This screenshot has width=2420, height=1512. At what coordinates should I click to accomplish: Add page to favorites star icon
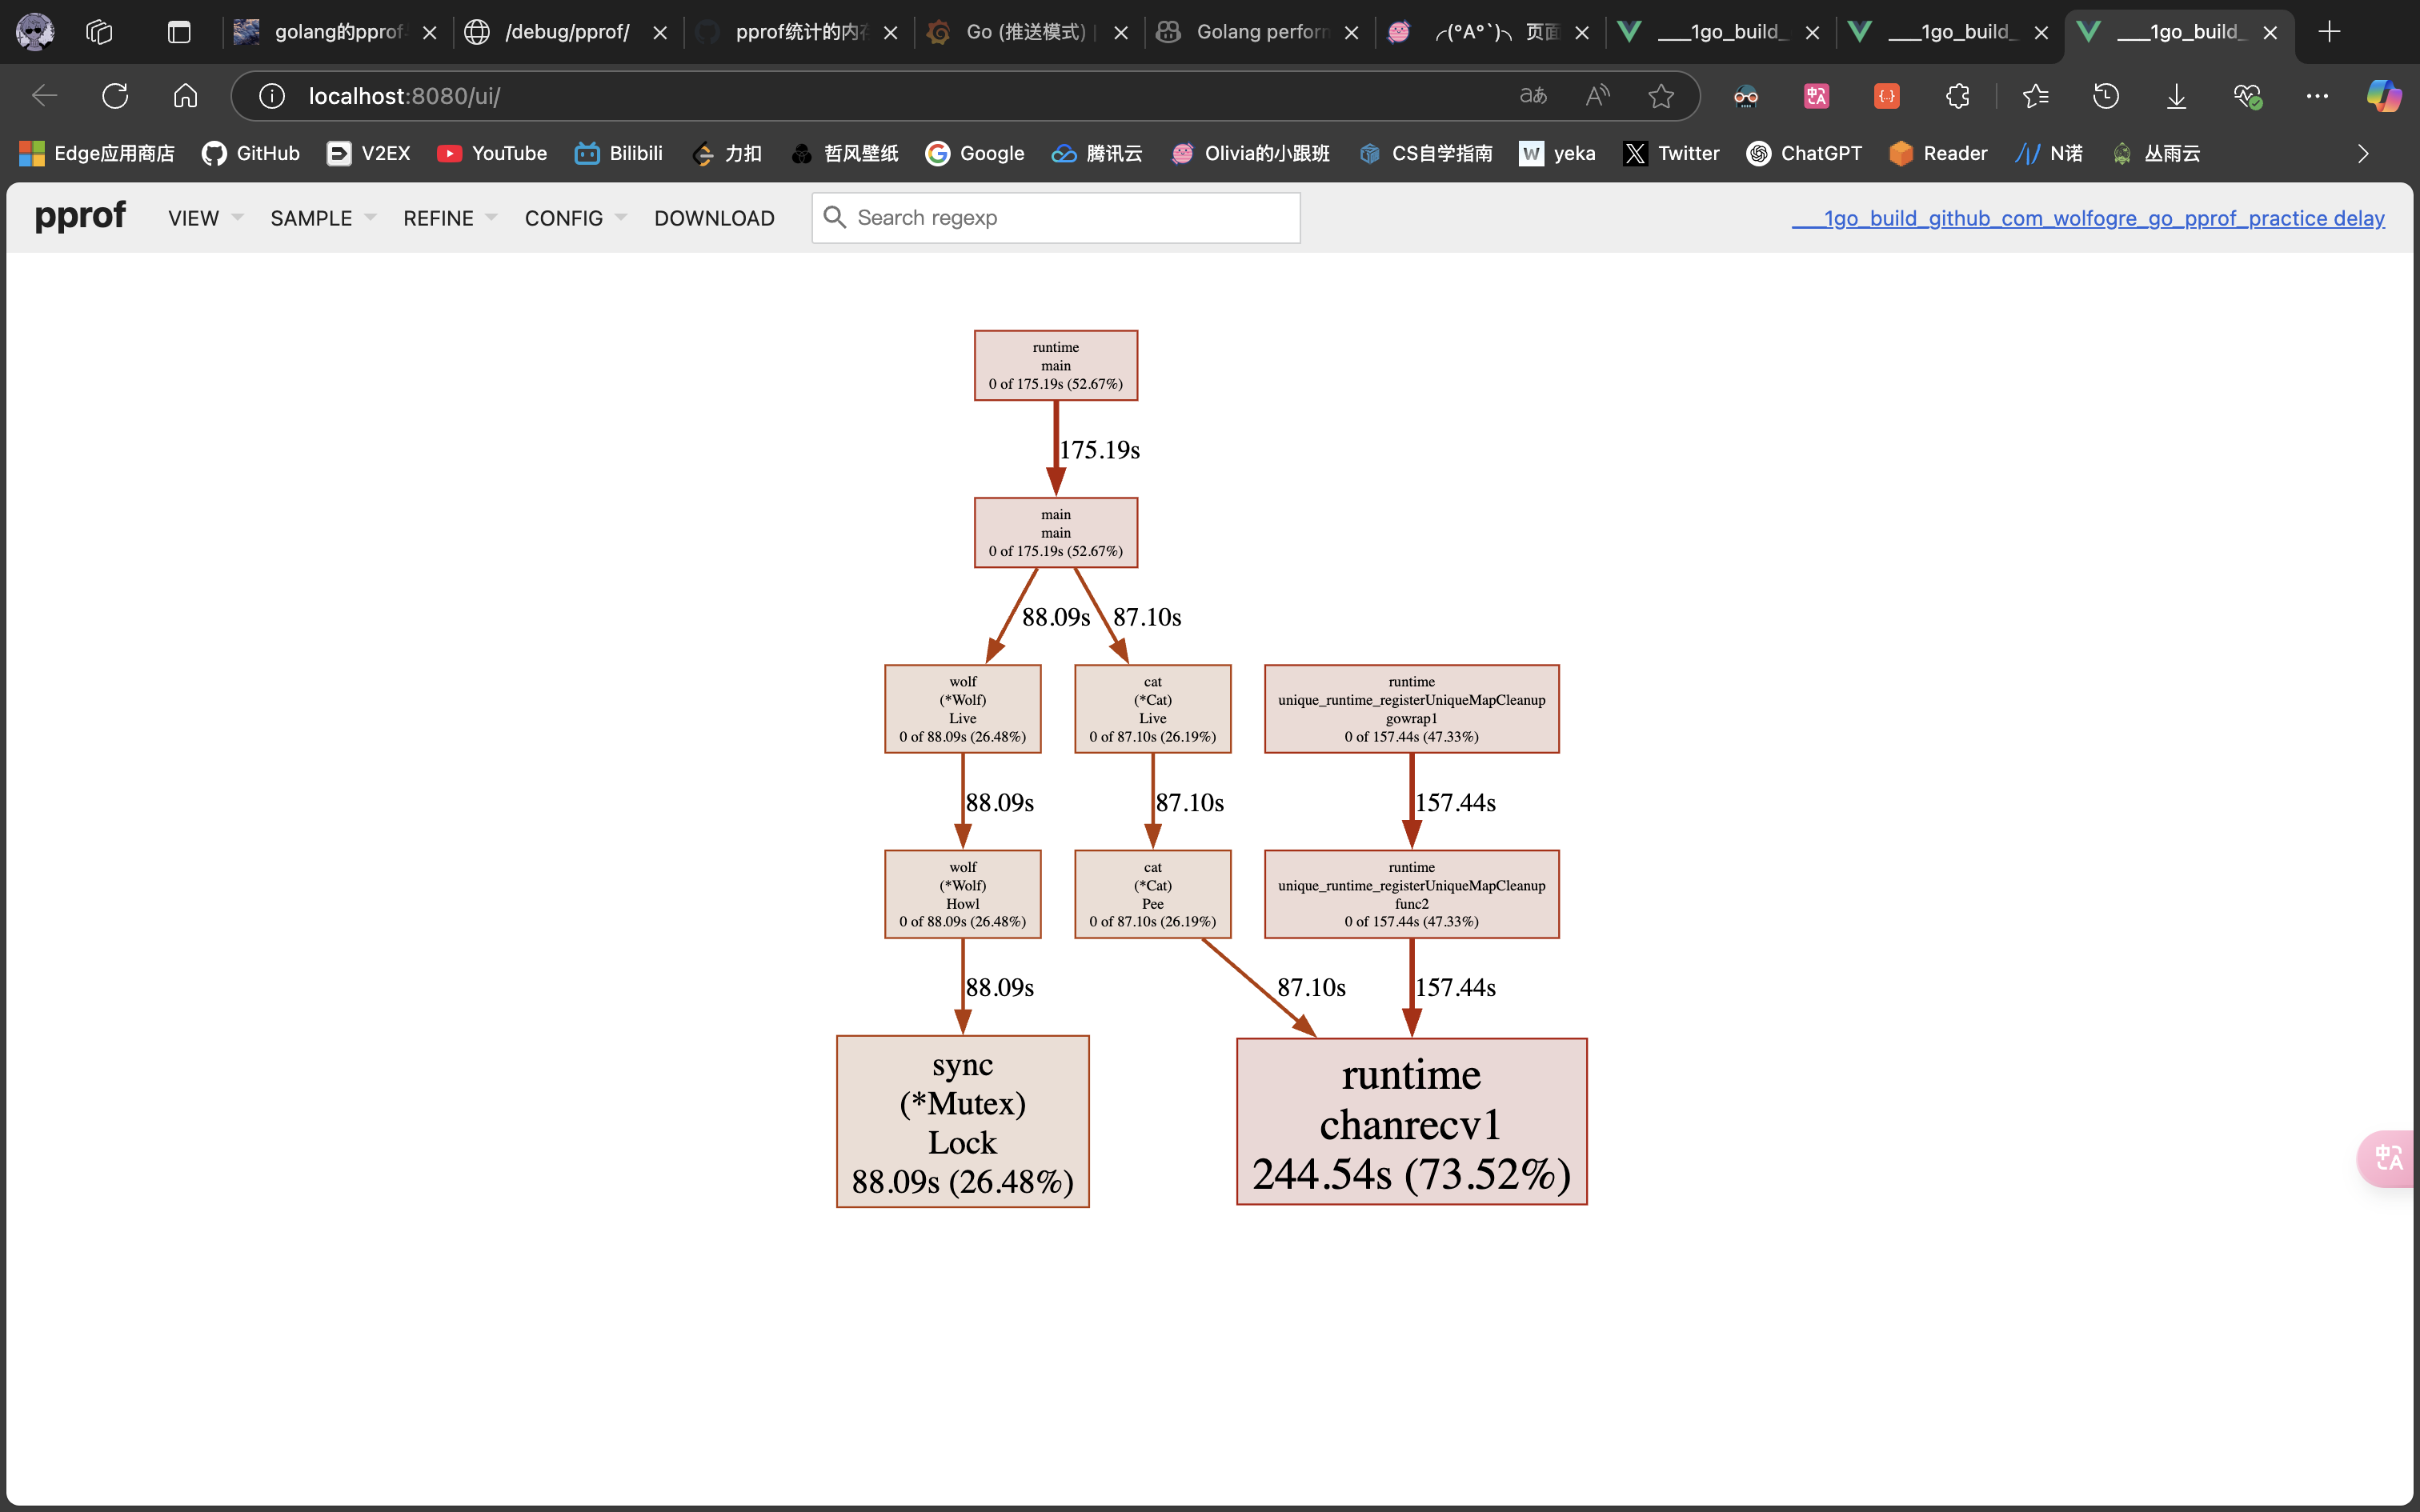pos(1660,96)
